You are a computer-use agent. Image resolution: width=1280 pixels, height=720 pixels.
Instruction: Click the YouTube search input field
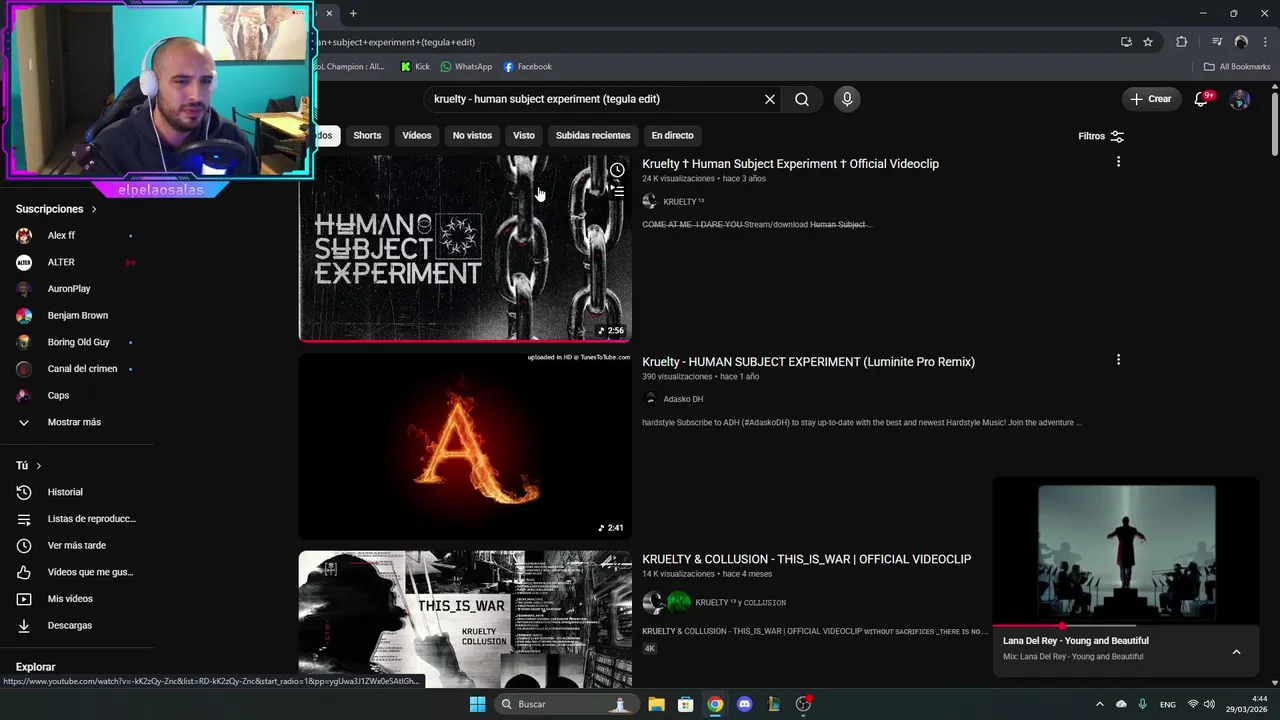[595, 99]
